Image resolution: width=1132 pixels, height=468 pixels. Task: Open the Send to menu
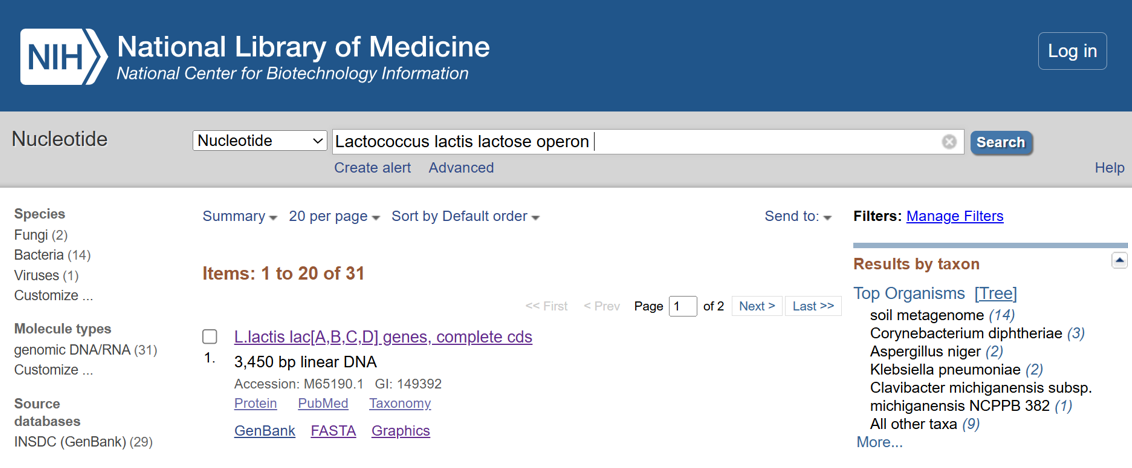pos(798,217)
